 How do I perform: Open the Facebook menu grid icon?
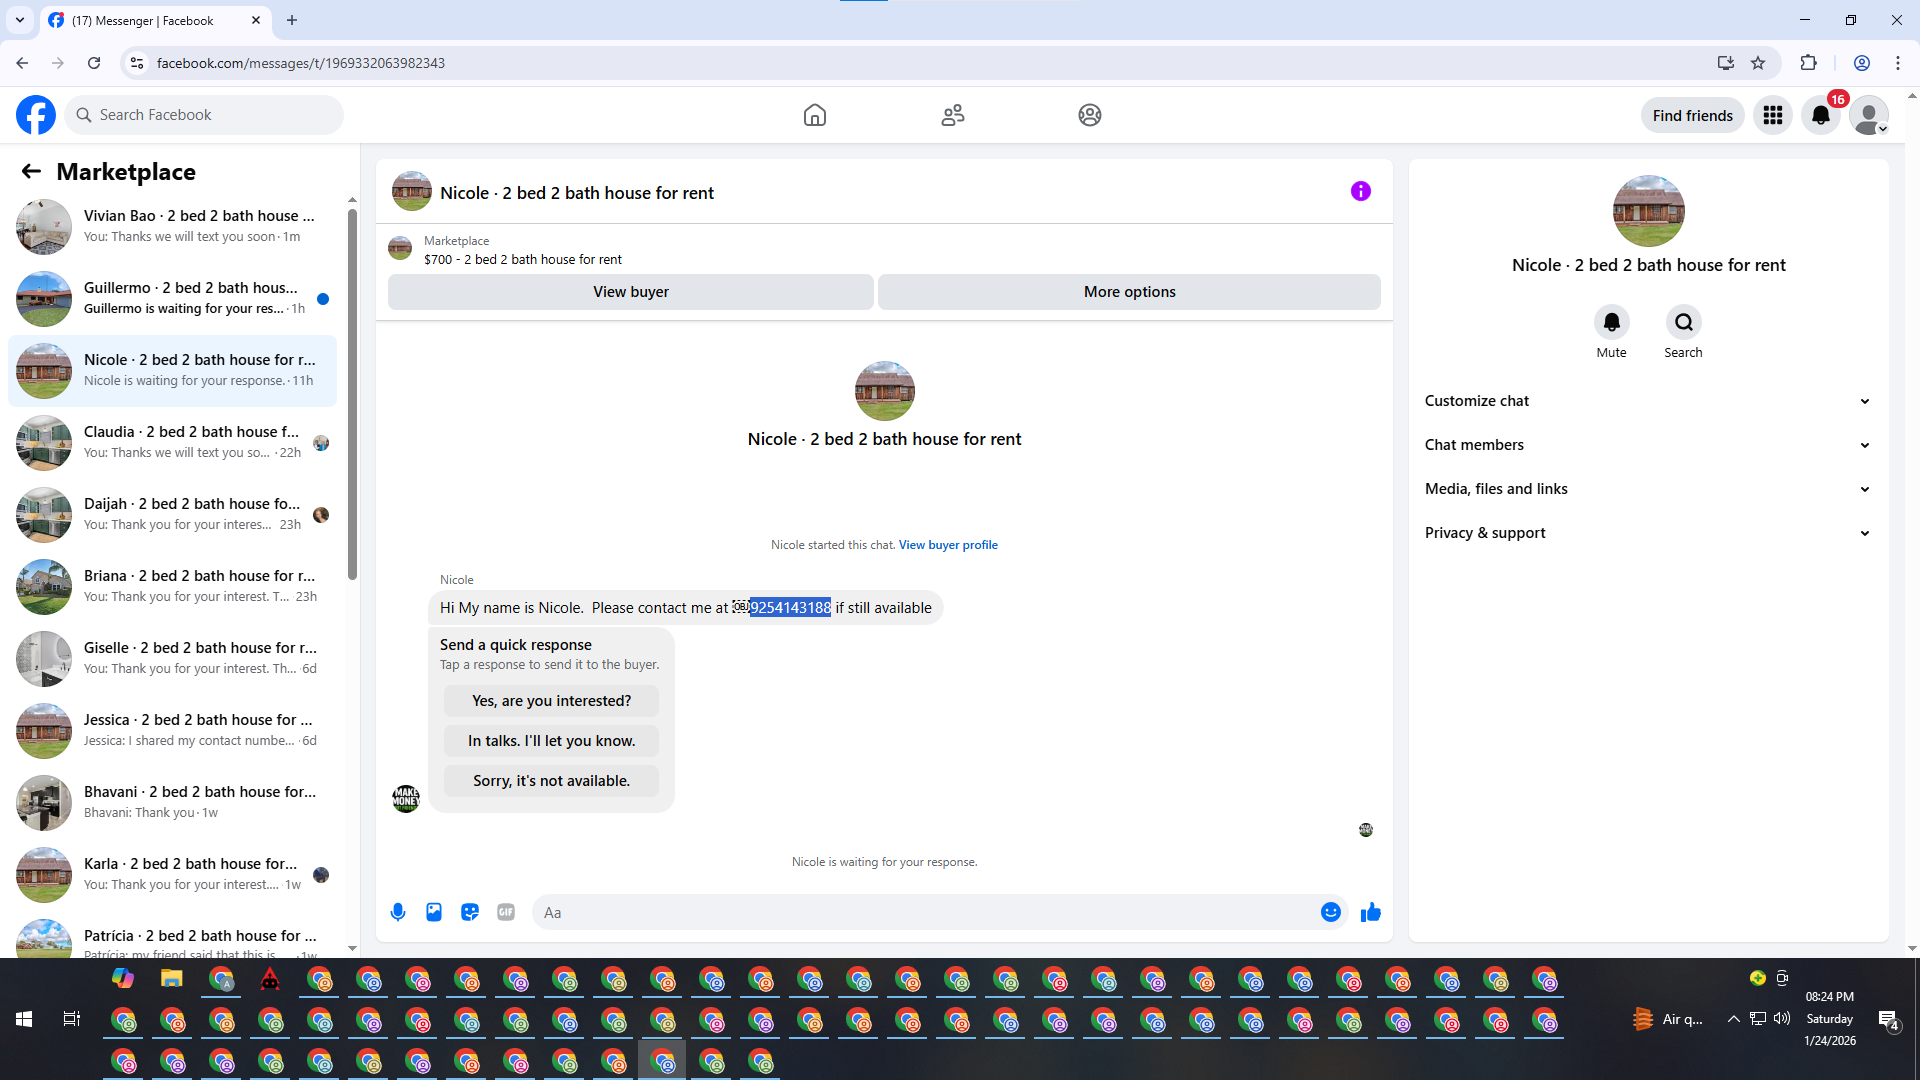pos(1773,115)
